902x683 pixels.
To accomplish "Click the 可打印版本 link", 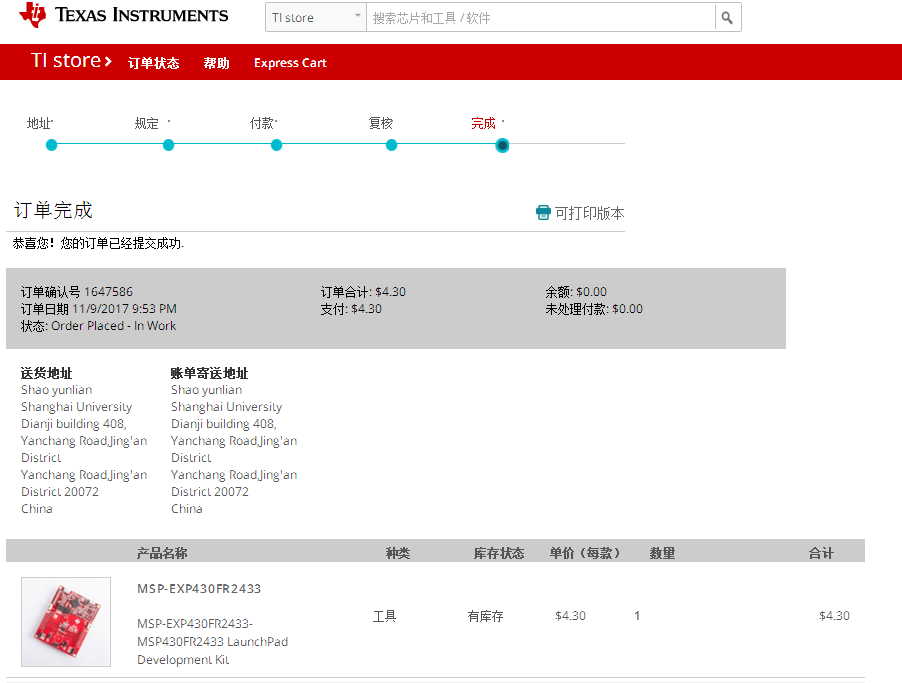I will pos(589,213).
